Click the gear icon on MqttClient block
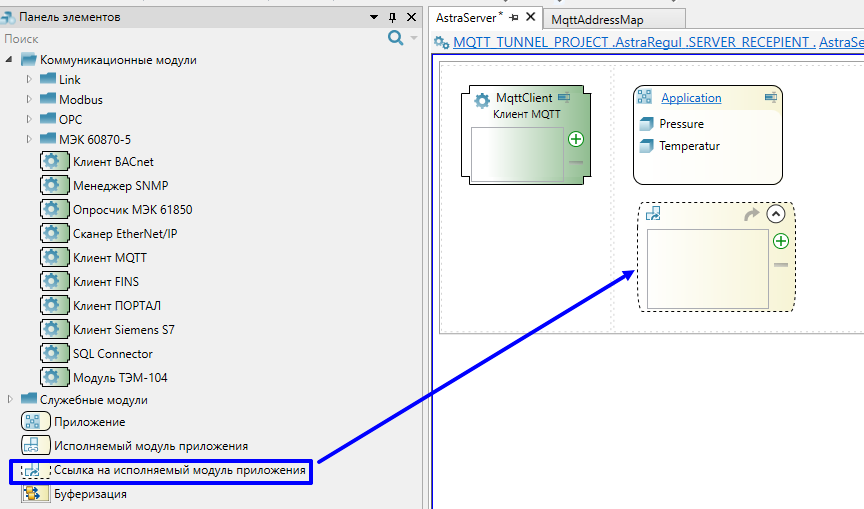 pyautogui.click(x=482, y=100)
